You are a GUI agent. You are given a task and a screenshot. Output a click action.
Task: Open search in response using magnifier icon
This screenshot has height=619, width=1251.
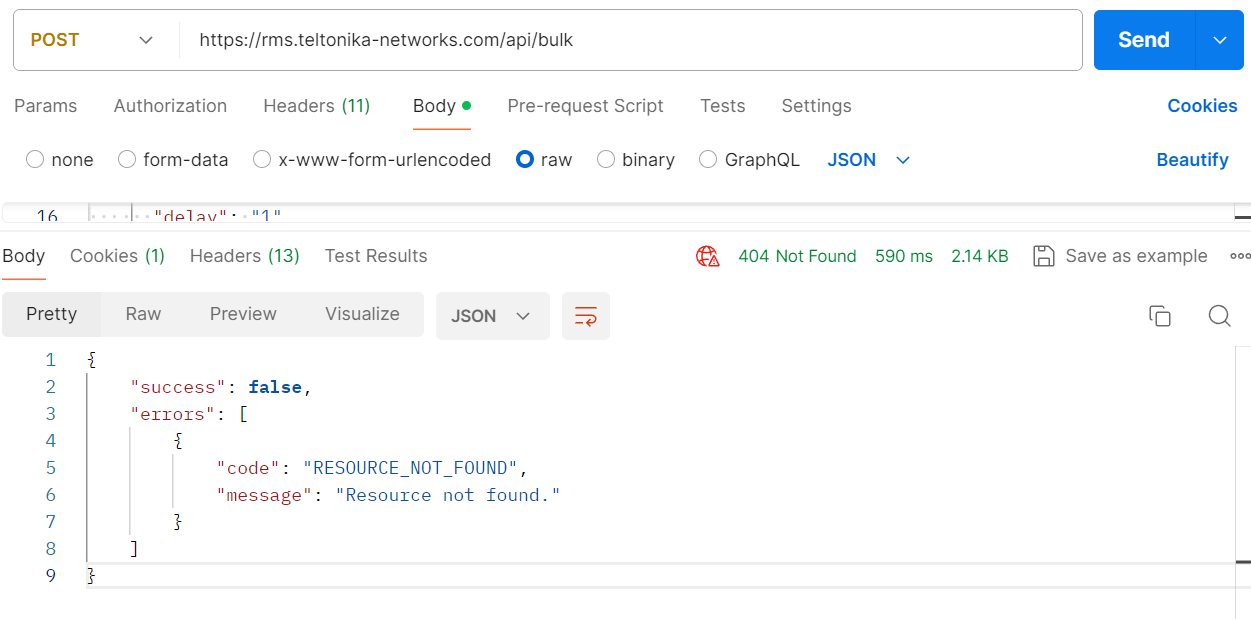coord(1218,316)
